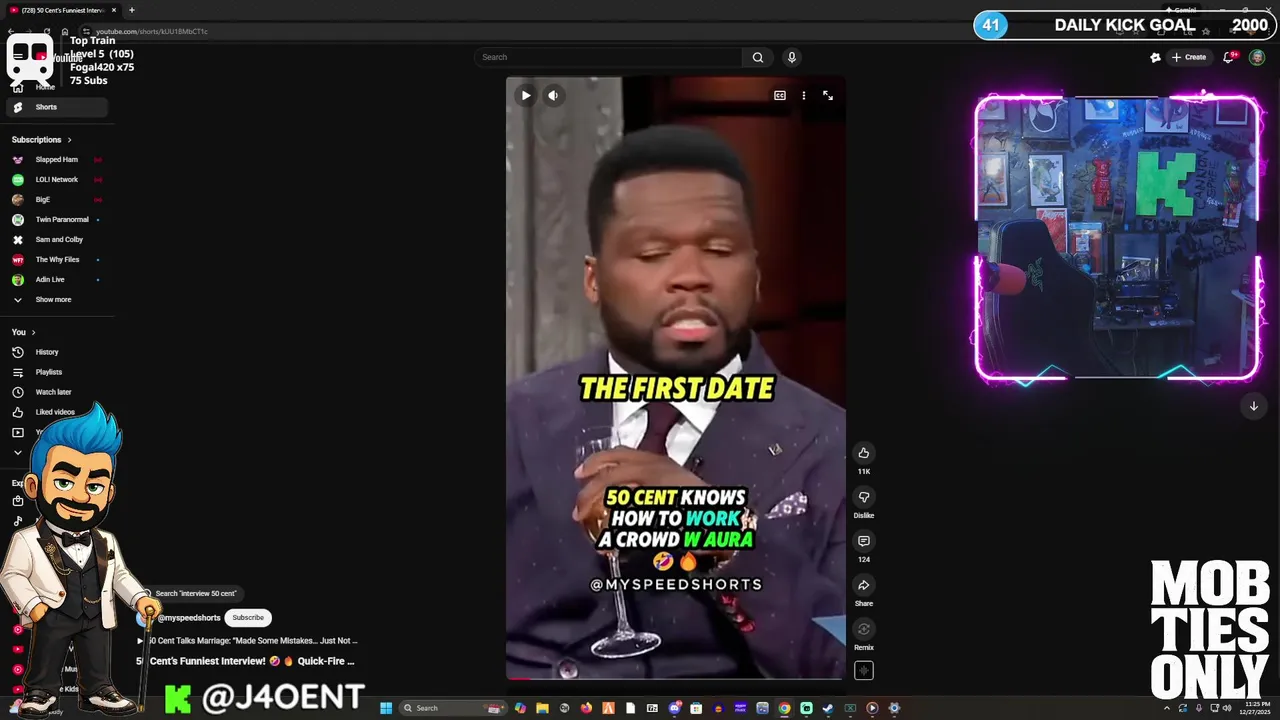Image resolution: width=1280 pixels, height=720 pixels.
Task: Open the sound thumbnail below Remix
Action: coord(864,671)
